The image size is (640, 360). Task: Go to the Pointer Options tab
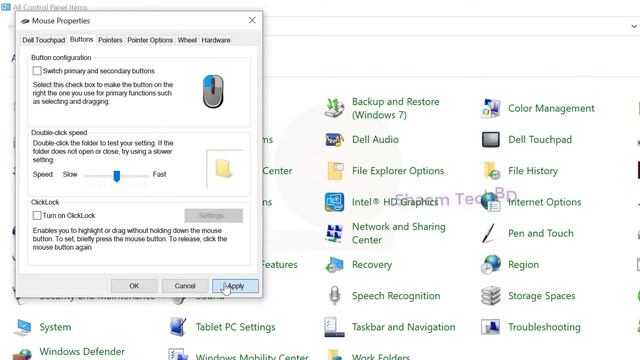click(x=150, y=40)
